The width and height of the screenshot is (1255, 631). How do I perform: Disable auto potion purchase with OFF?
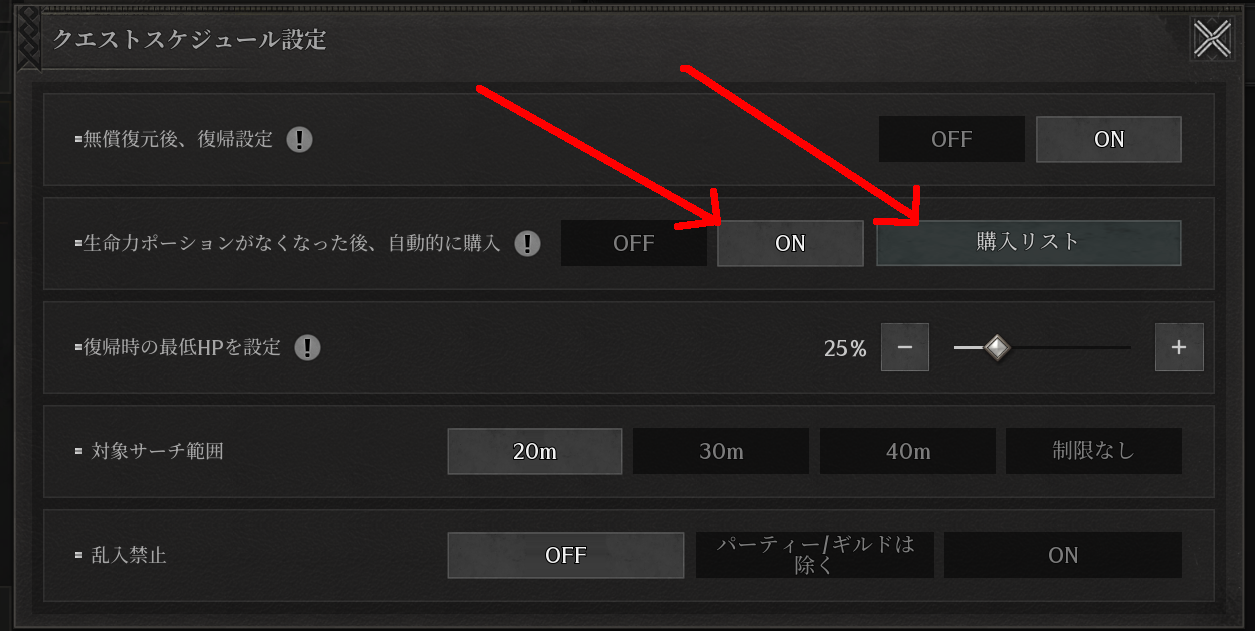[x=634, y=243]
